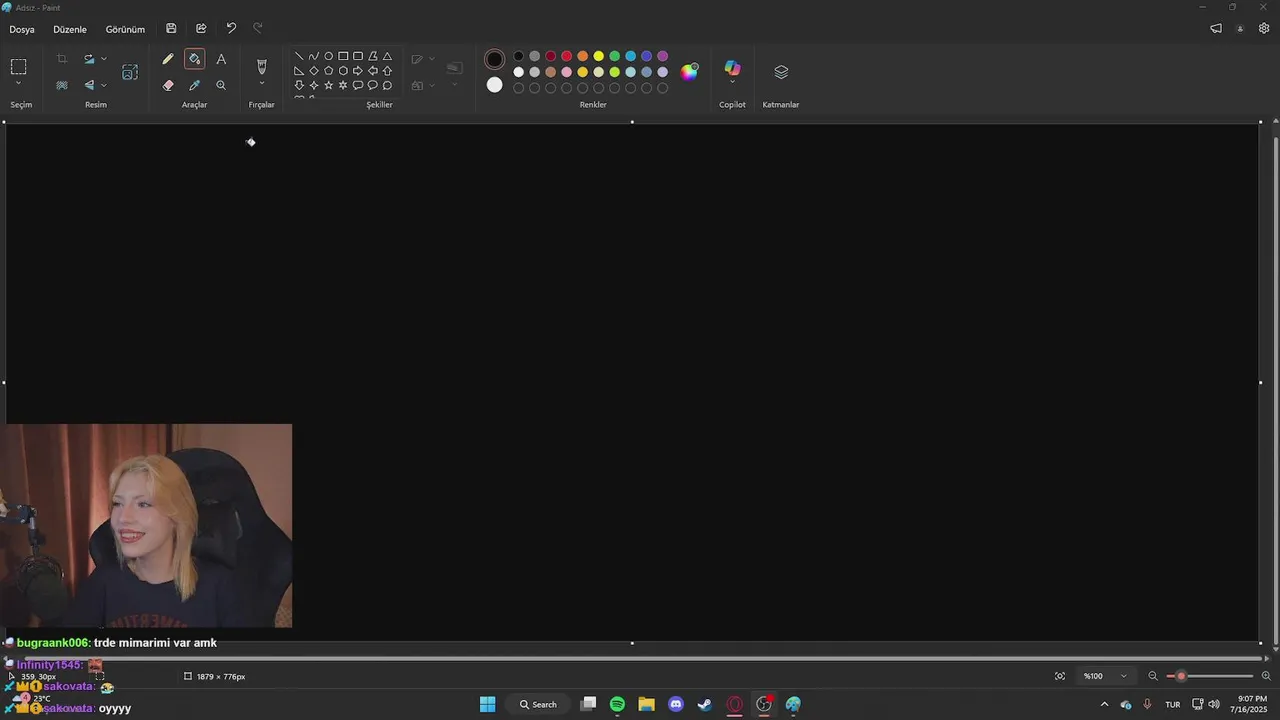Screen dimensions: 1280x720
Task: Select the Magnifier tool
Action: click(221, 85)
